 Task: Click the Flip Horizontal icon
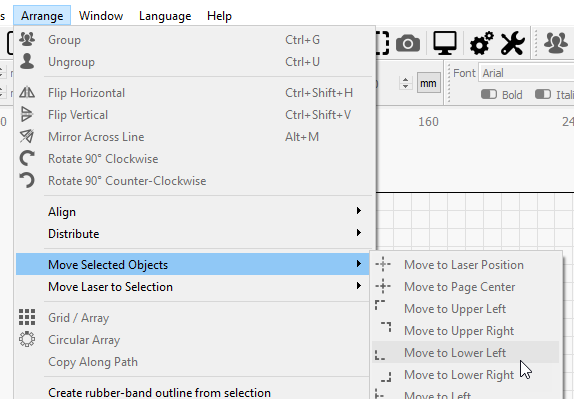click(x=27, y=92)
